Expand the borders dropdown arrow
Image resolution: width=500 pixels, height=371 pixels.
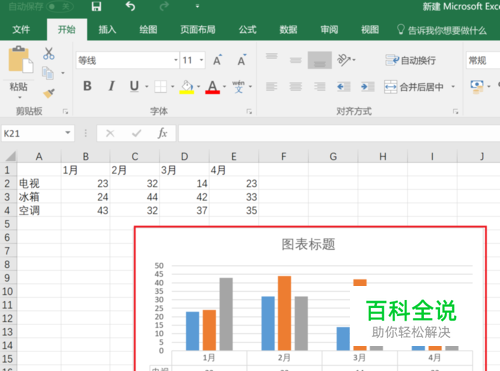tap(172, 86)
